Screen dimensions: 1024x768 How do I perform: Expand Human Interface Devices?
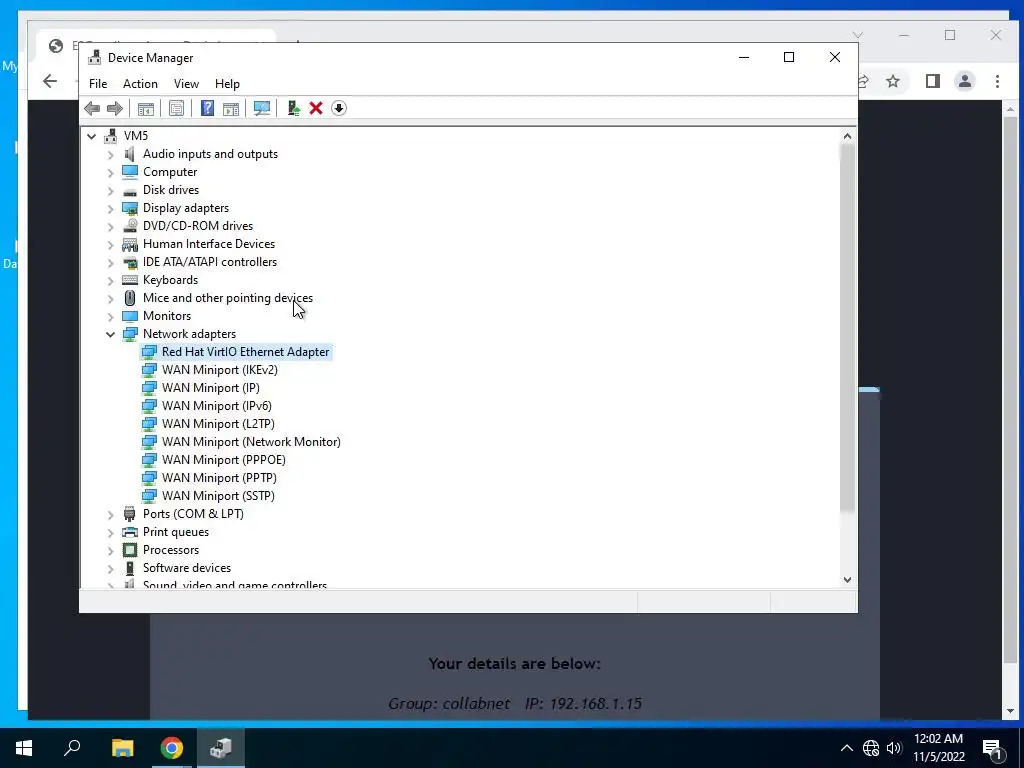coord(110,244)
